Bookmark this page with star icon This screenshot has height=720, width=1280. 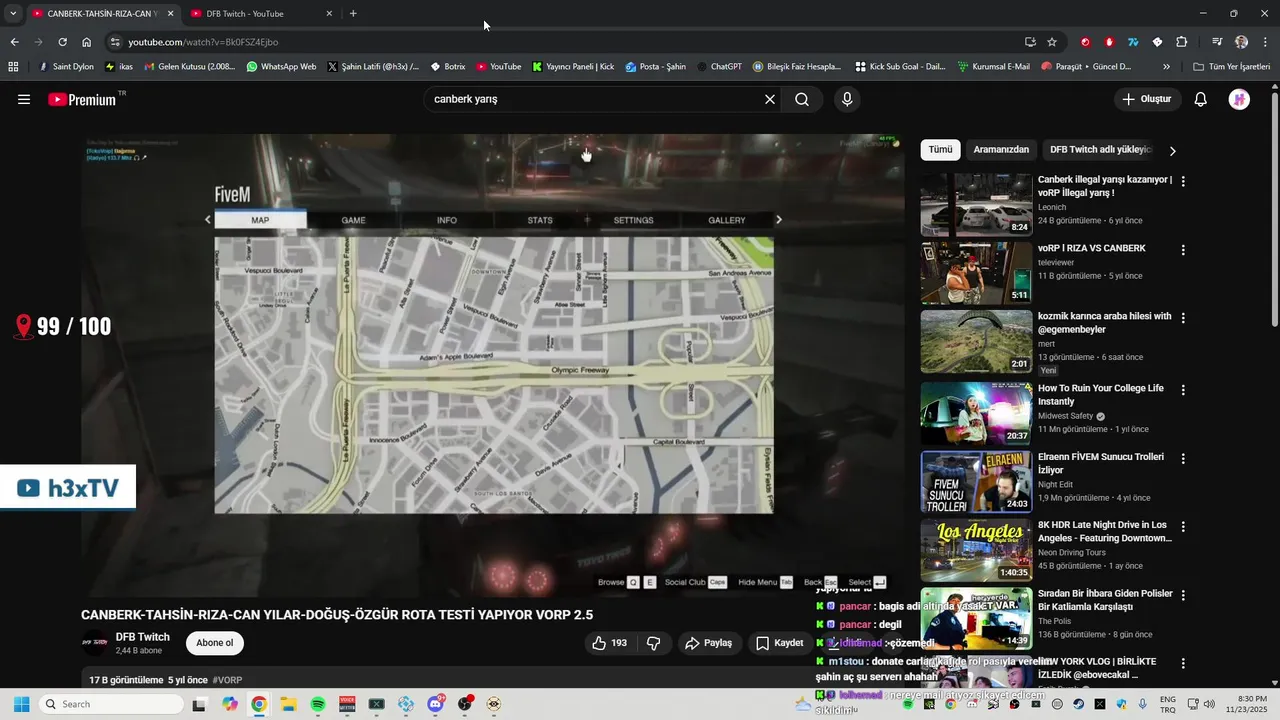[1052, 42]
